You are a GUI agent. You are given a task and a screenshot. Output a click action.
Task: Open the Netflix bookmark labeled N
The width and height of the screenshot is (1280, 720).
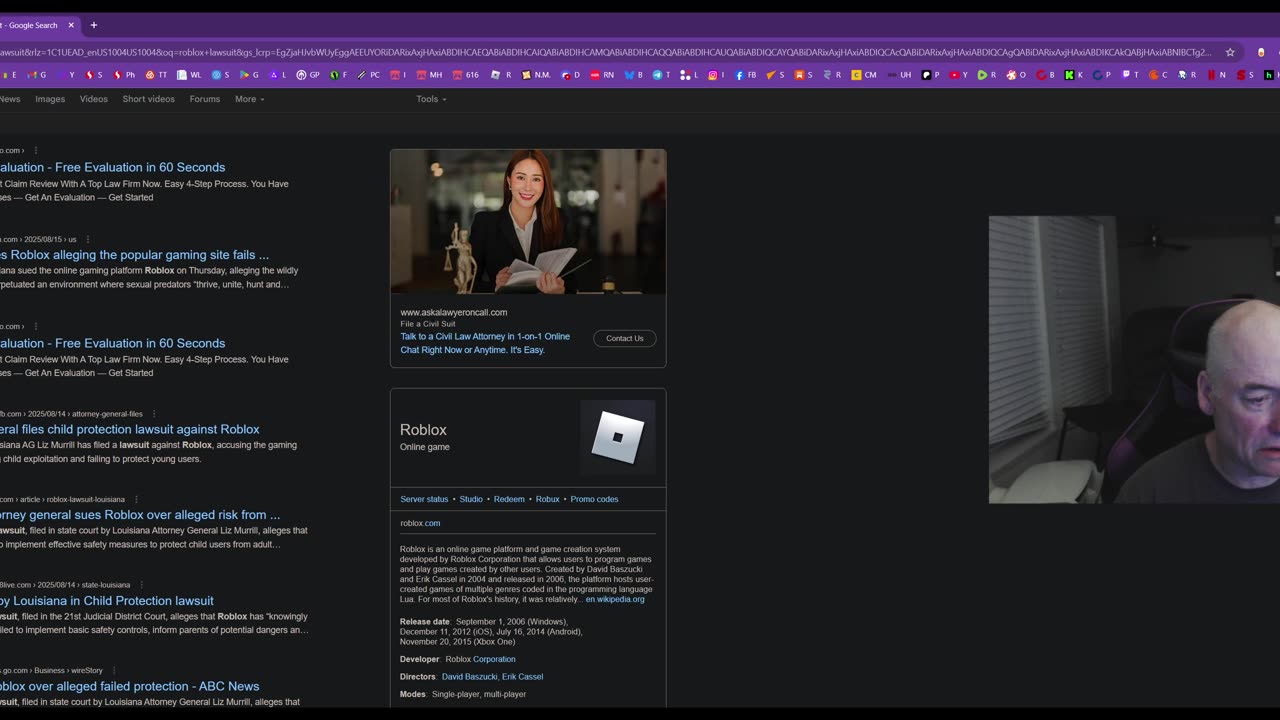tap(1217, 75)
